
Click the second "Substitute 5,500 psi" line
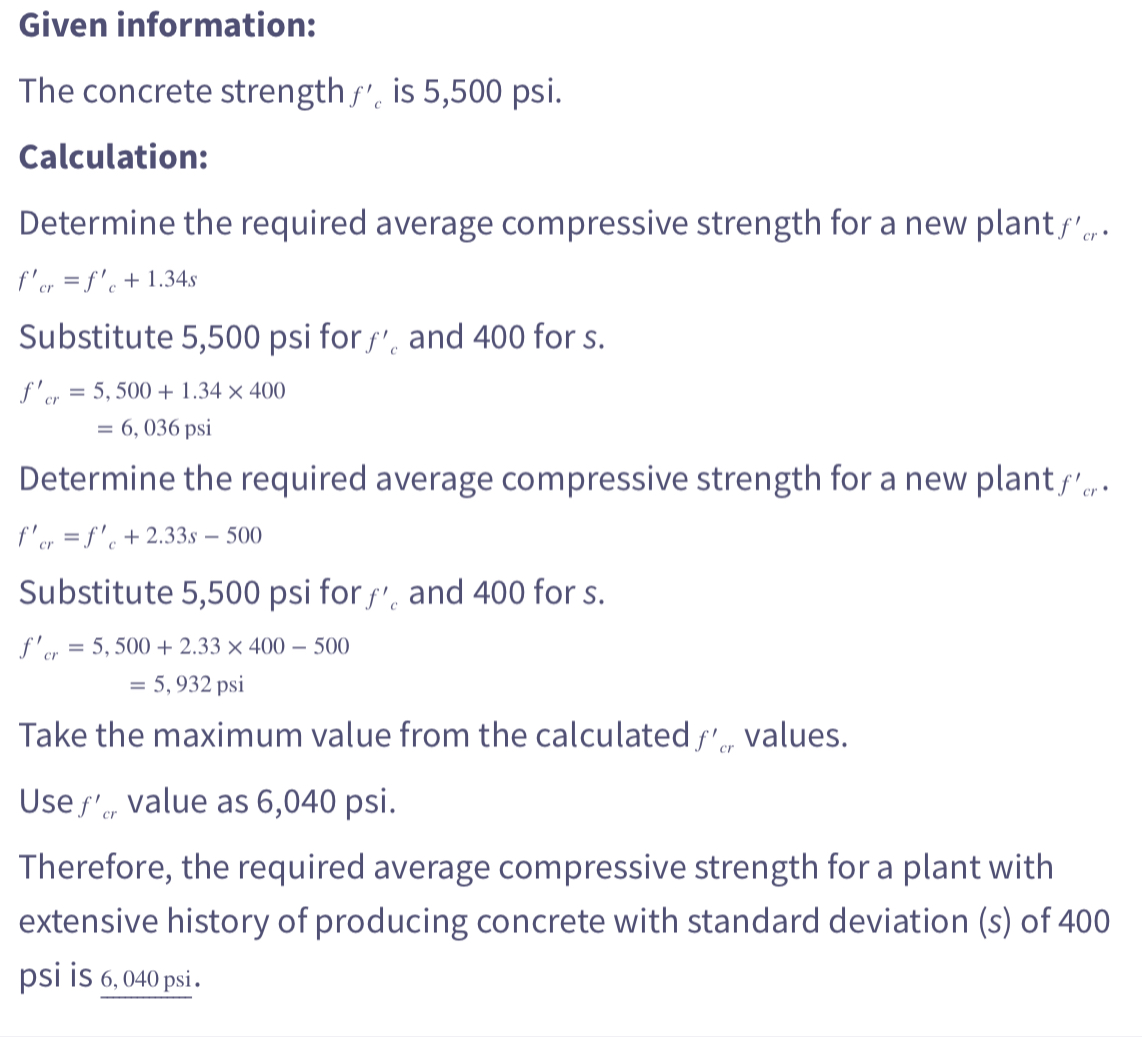point(311,593)
